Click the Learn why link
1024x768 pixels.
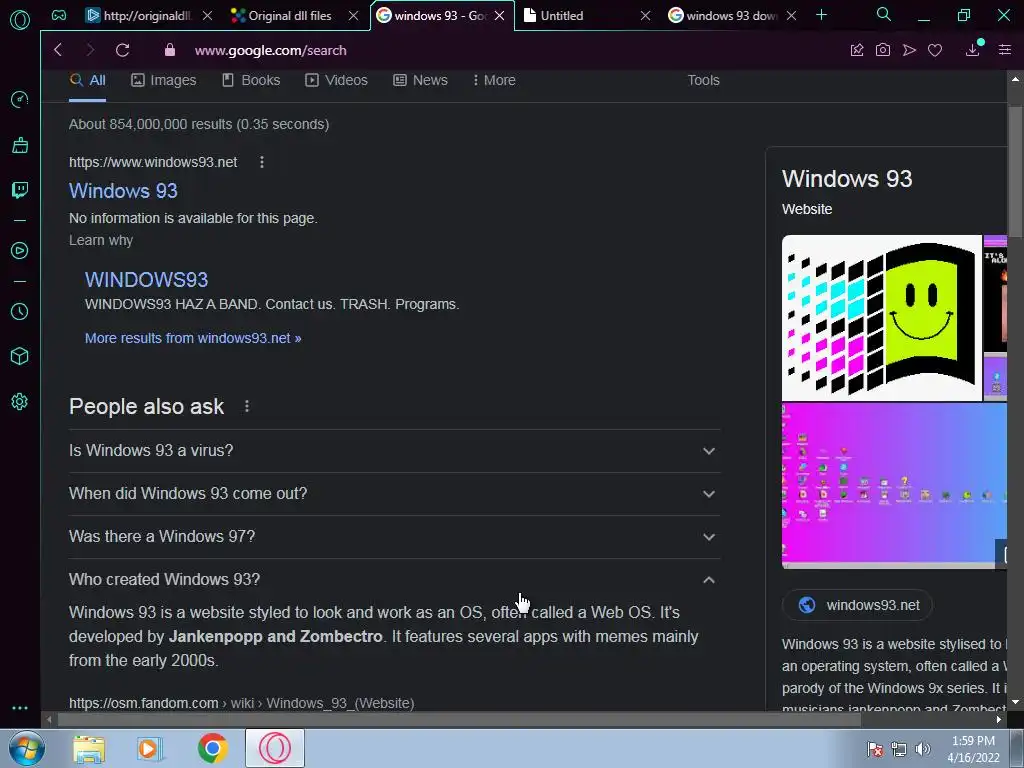pyautogui.click(x=101, y=240)
